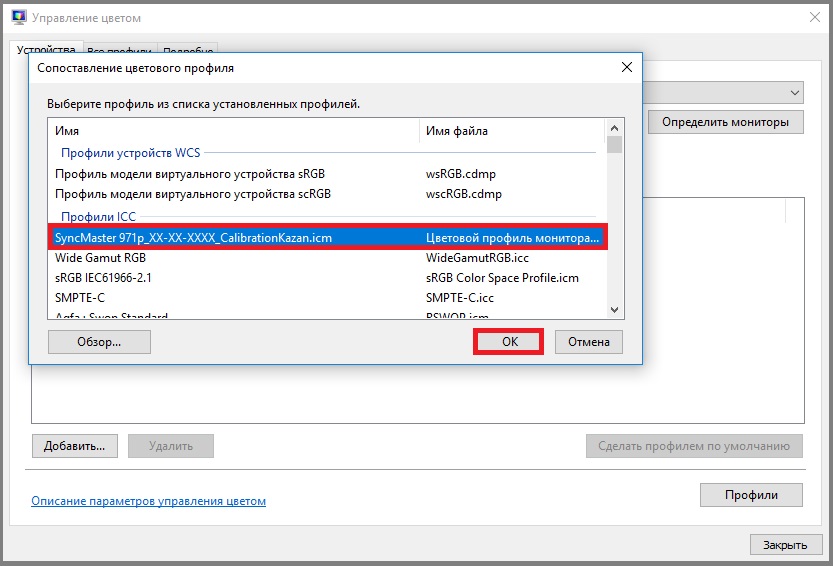Click the Профили устройств WCS group header
Image resolution: width=833 pixels, height=566 pixels.
click(x=131, y=153)
